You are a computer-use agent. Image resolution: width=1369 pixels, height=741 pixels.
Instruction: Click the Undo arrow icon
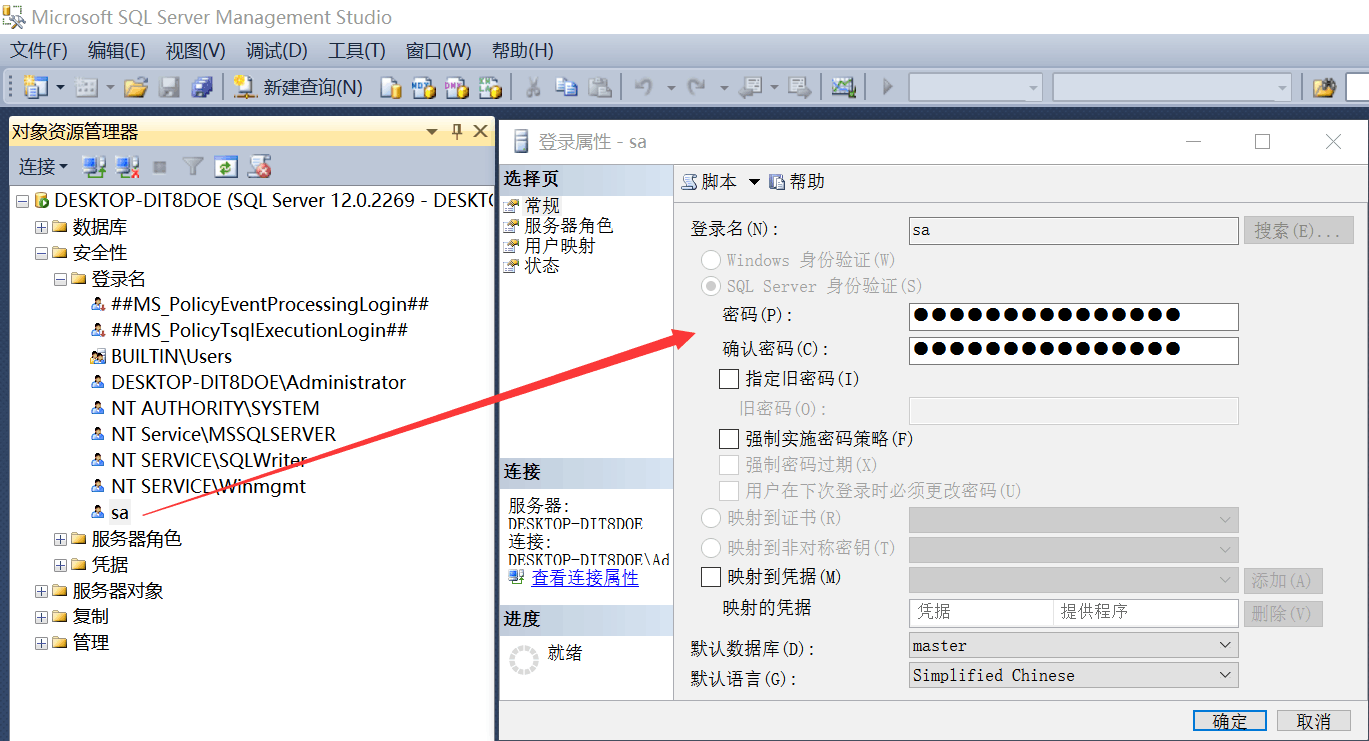click(x=644, y=87)
